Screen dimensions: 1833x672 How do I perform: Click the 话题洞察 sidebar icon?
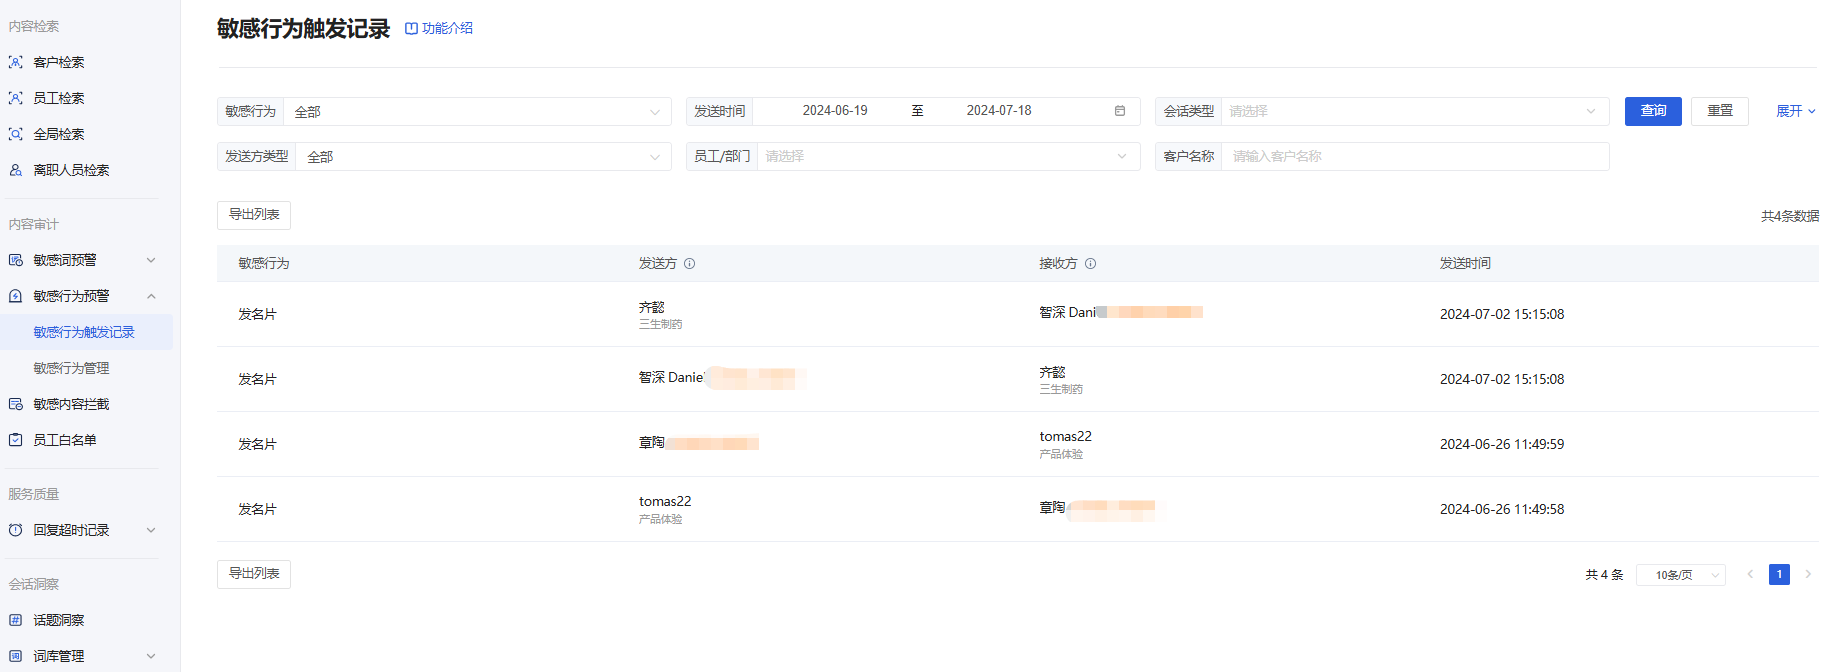point(16,620)
